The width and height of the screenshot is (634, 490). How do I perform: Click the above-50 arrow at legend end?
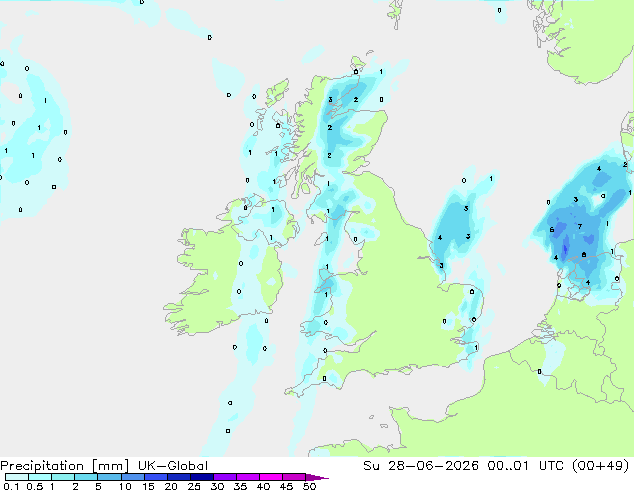pyautogui.click(x=317, y=477)
